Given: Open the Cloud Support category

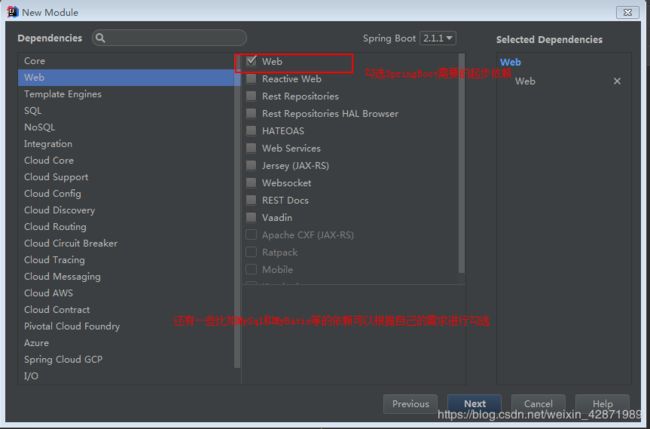Looking at the screenshot, I should coord(126,177).
